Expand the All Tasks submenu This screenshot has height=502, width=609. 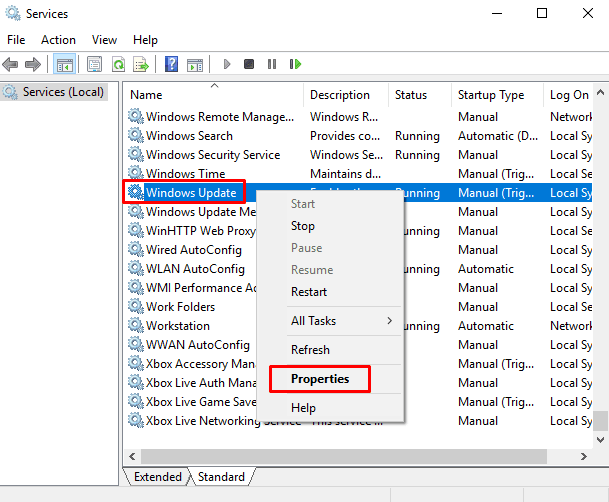point(330,321)
